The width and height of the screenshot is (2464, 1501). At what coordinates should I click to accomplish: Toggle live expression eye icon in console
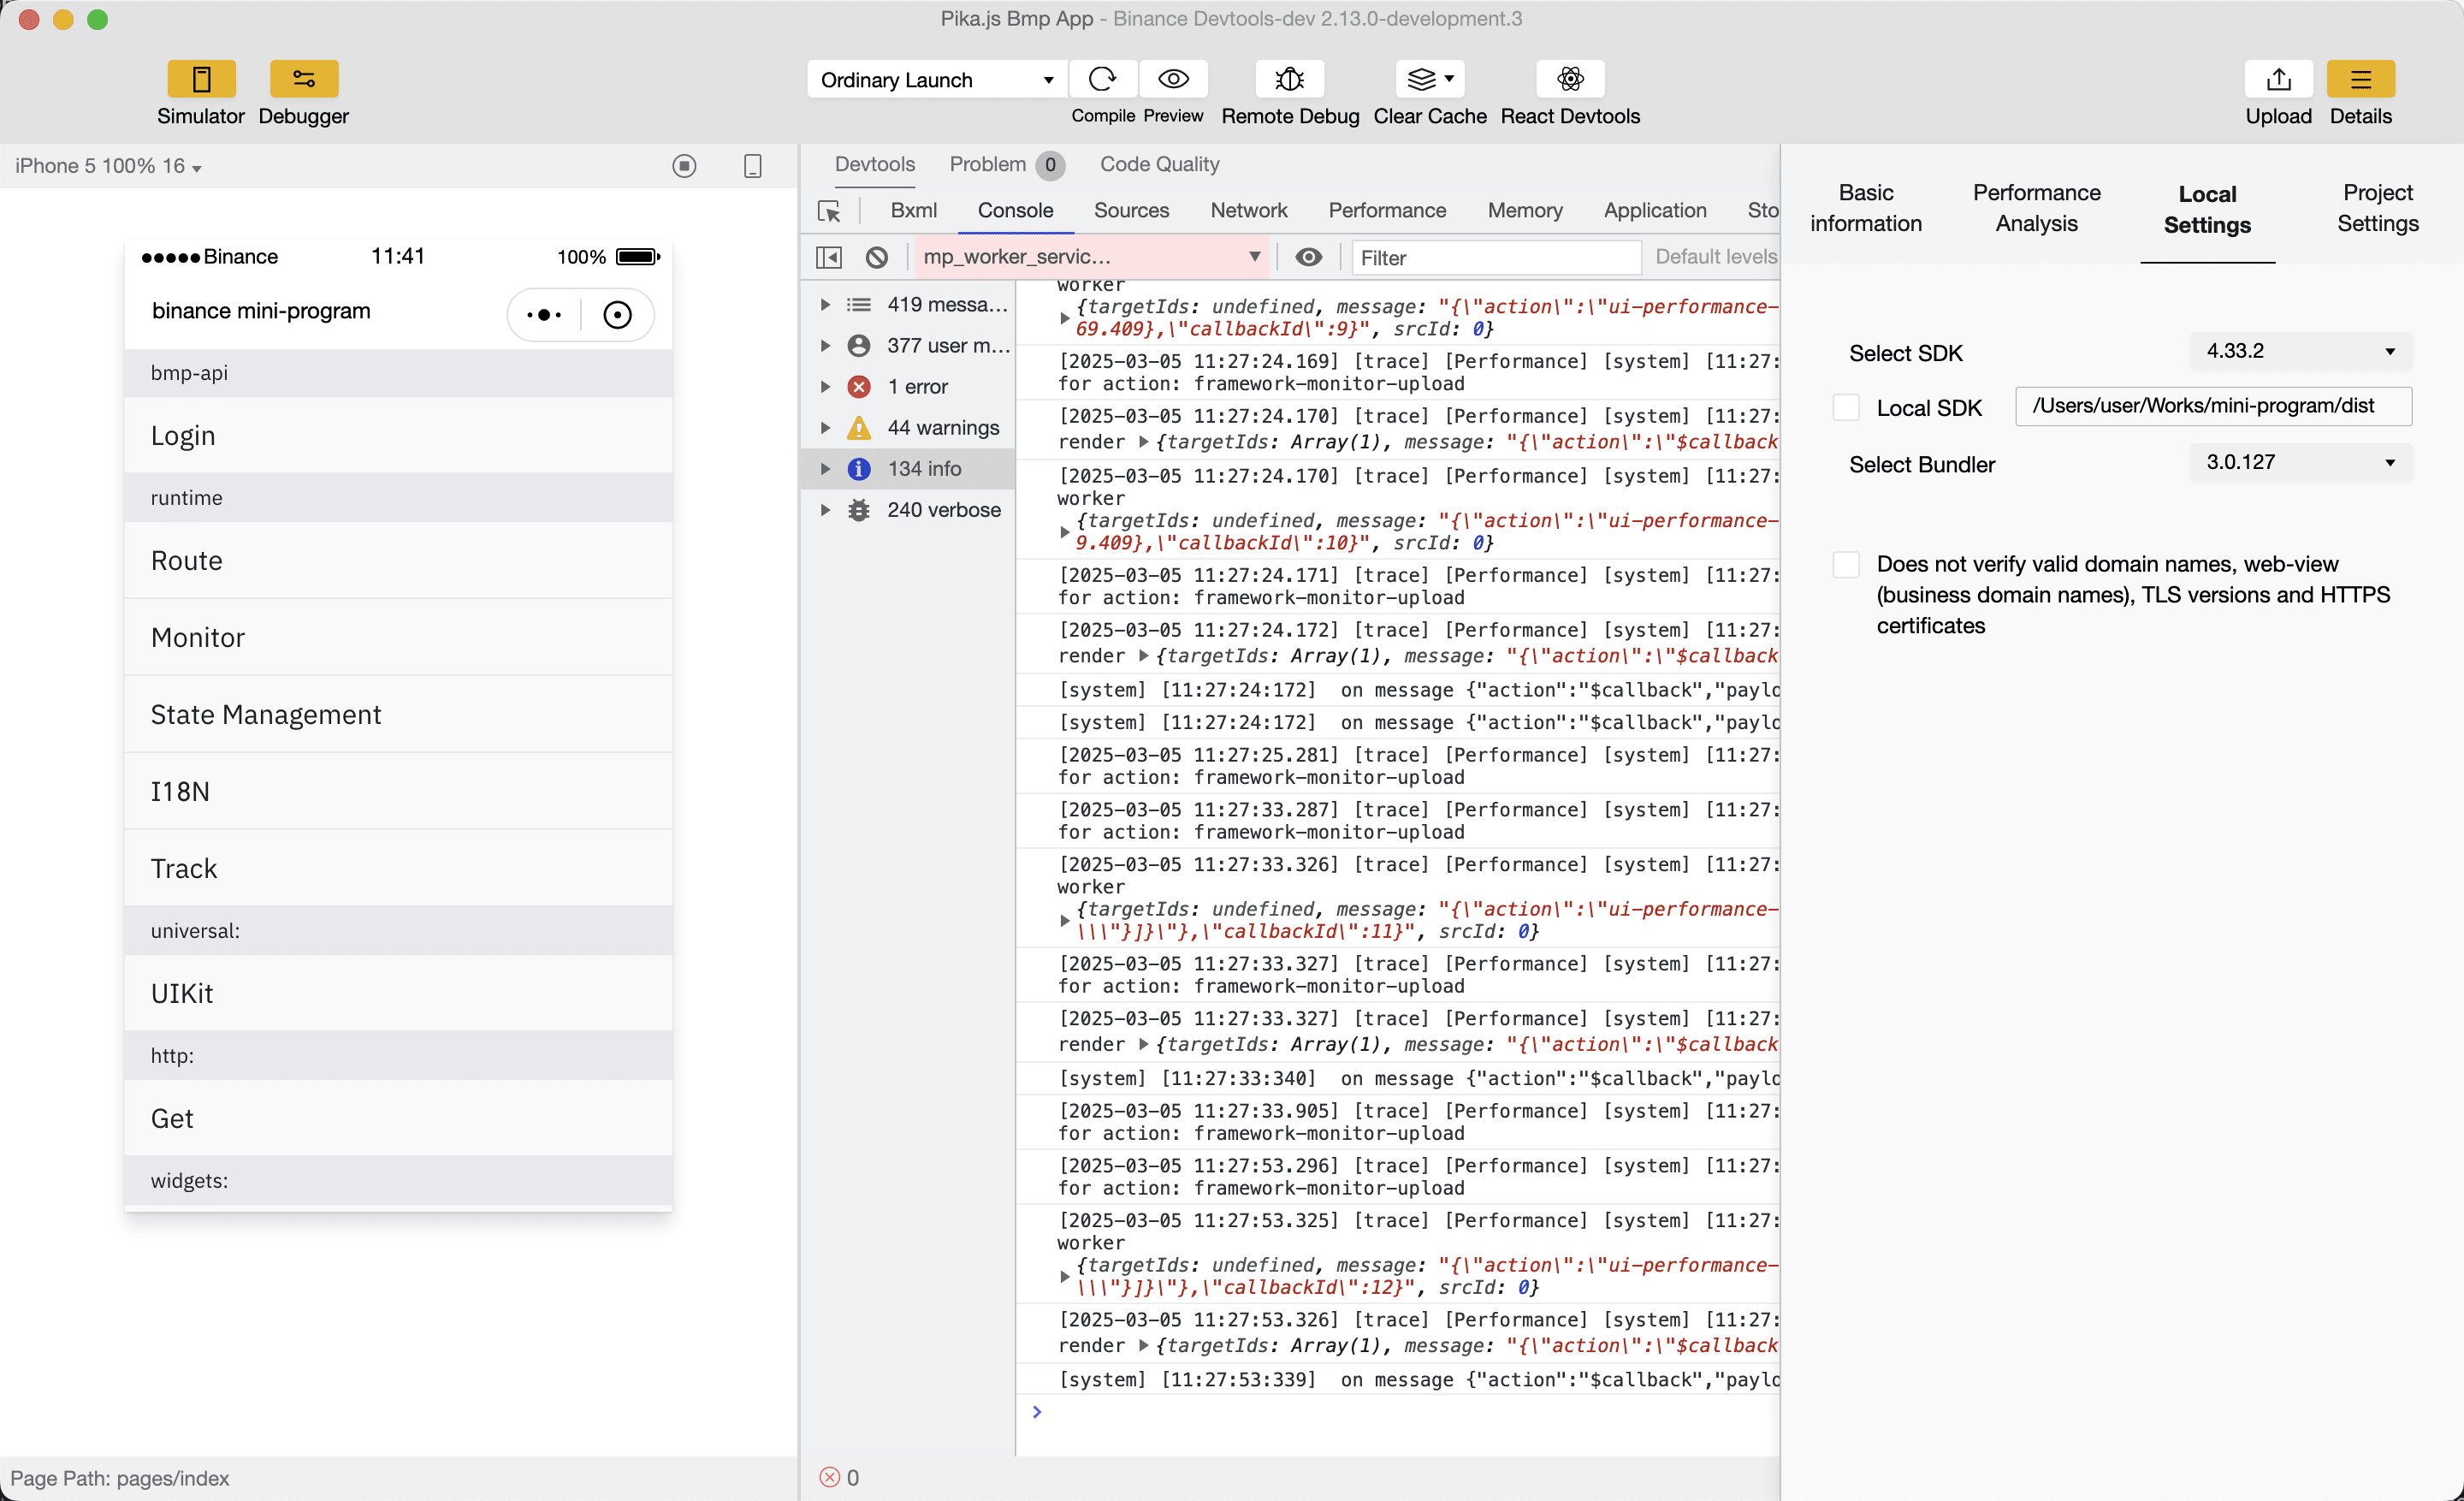pyautogui.click(x=1308, y=258)
